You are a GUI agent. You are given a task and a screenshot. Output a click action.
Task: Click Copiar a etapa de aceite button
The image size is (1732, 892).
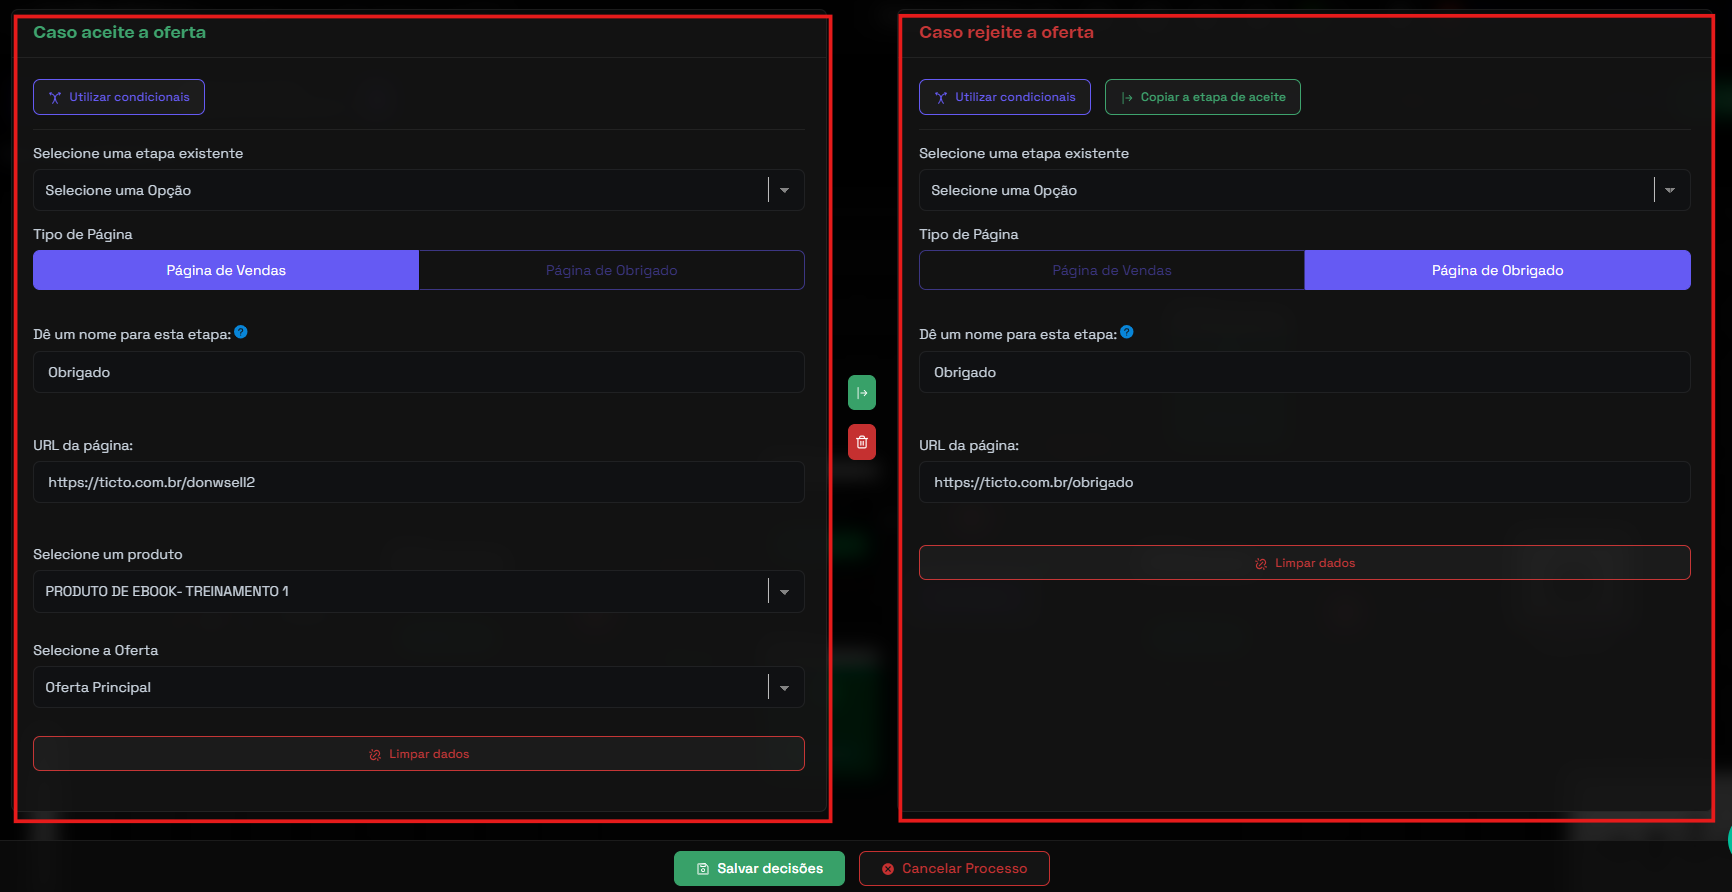point(1202,97)
